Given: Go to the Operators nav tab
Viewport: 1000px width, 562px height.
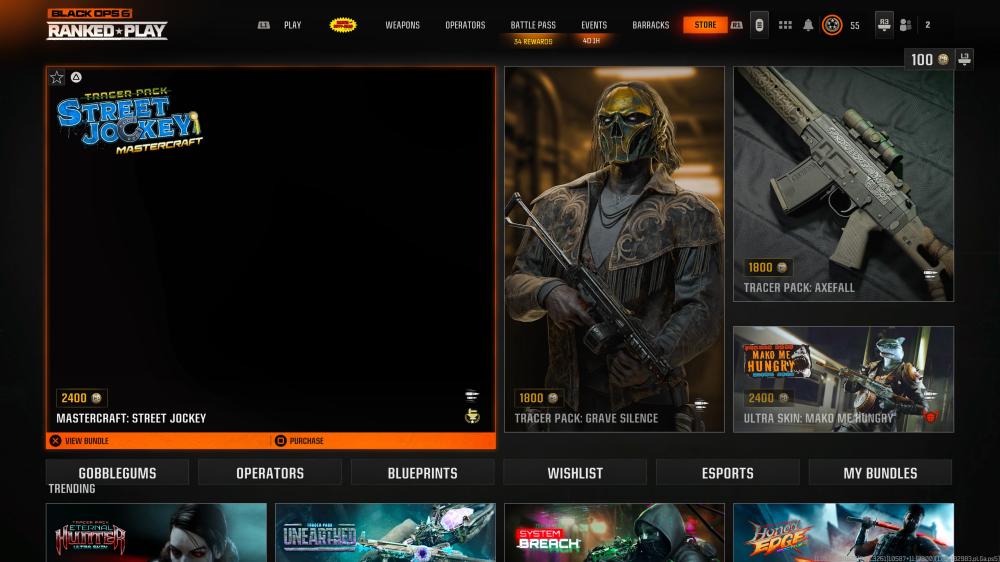Looking at the screenshot, I should click(x=465, y=25).
